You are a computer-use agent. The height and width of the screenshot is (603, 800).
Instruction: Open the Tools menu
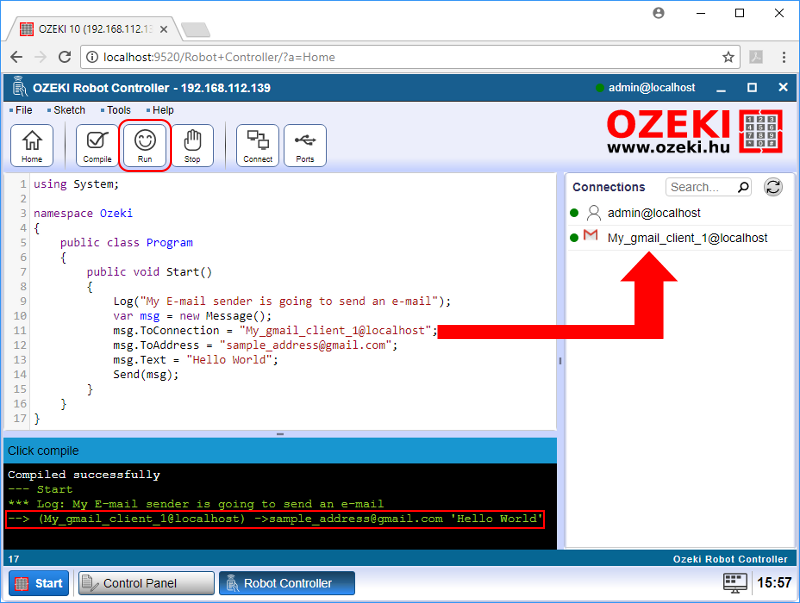(118, 110)
